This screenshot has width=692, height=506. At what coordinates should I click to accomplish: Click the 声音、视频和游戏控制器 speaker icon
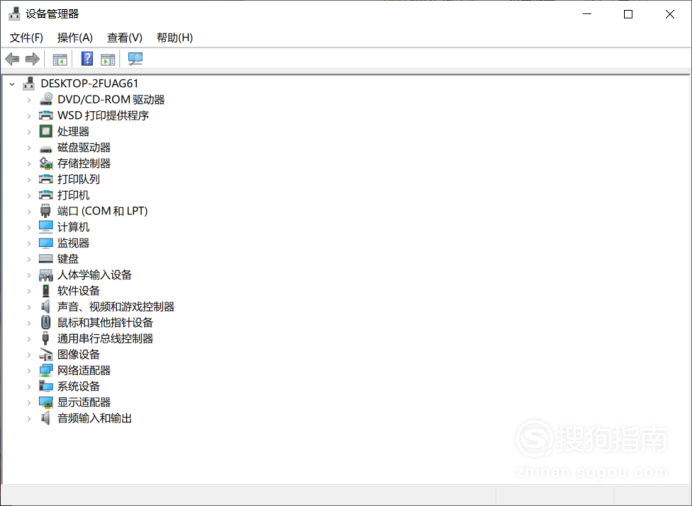pos(46,307)
